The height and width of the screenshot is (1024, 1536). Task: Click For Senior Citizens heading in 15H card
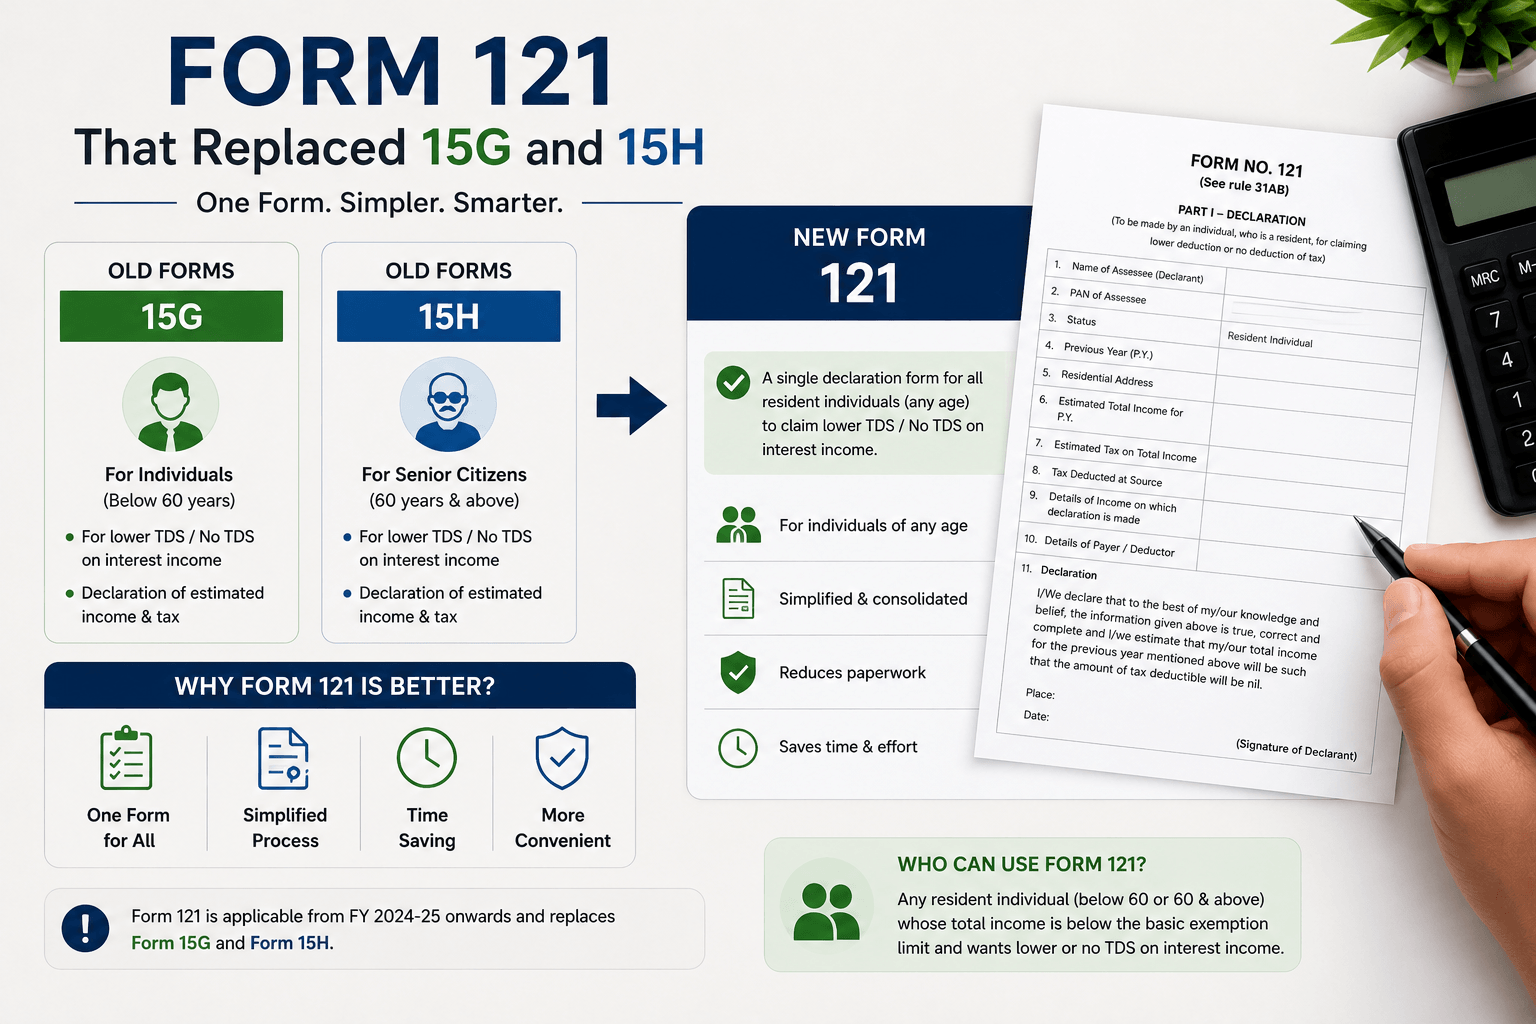point(444,475)
